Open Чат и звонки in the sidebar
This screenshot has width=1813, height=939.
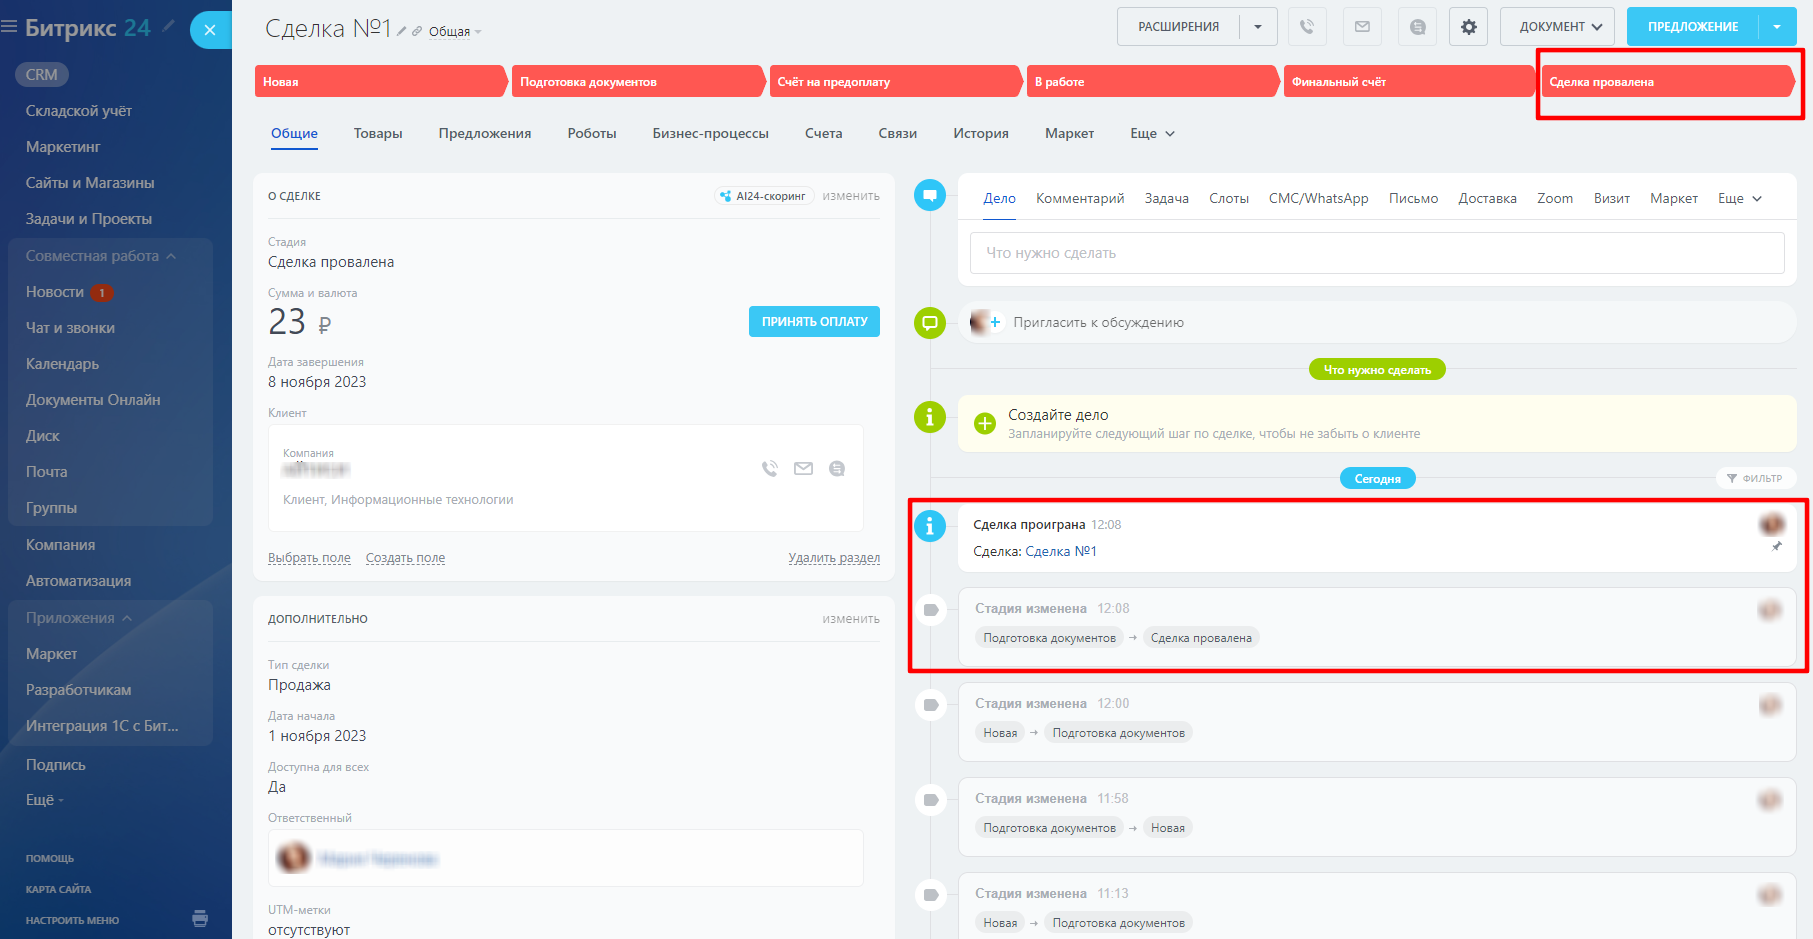tap(70, 328)
